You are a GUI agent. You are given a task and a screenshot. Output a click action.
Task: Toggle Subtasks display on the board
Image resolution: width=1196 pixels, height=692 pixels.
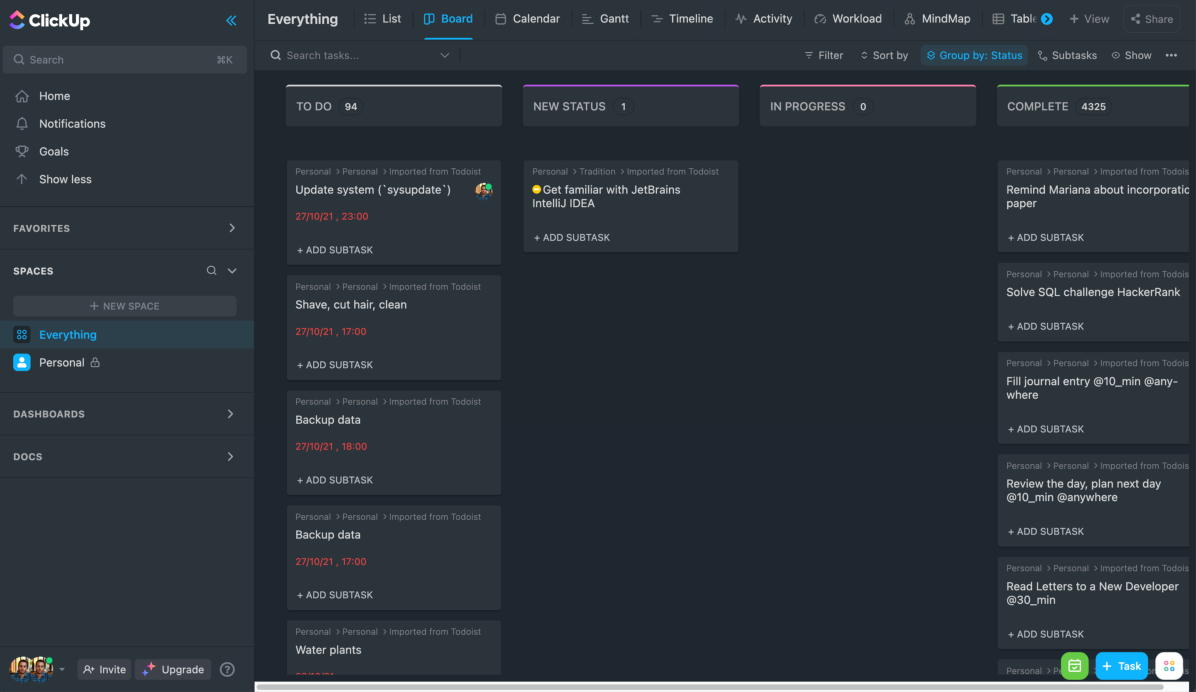(x=1067, y=55)
